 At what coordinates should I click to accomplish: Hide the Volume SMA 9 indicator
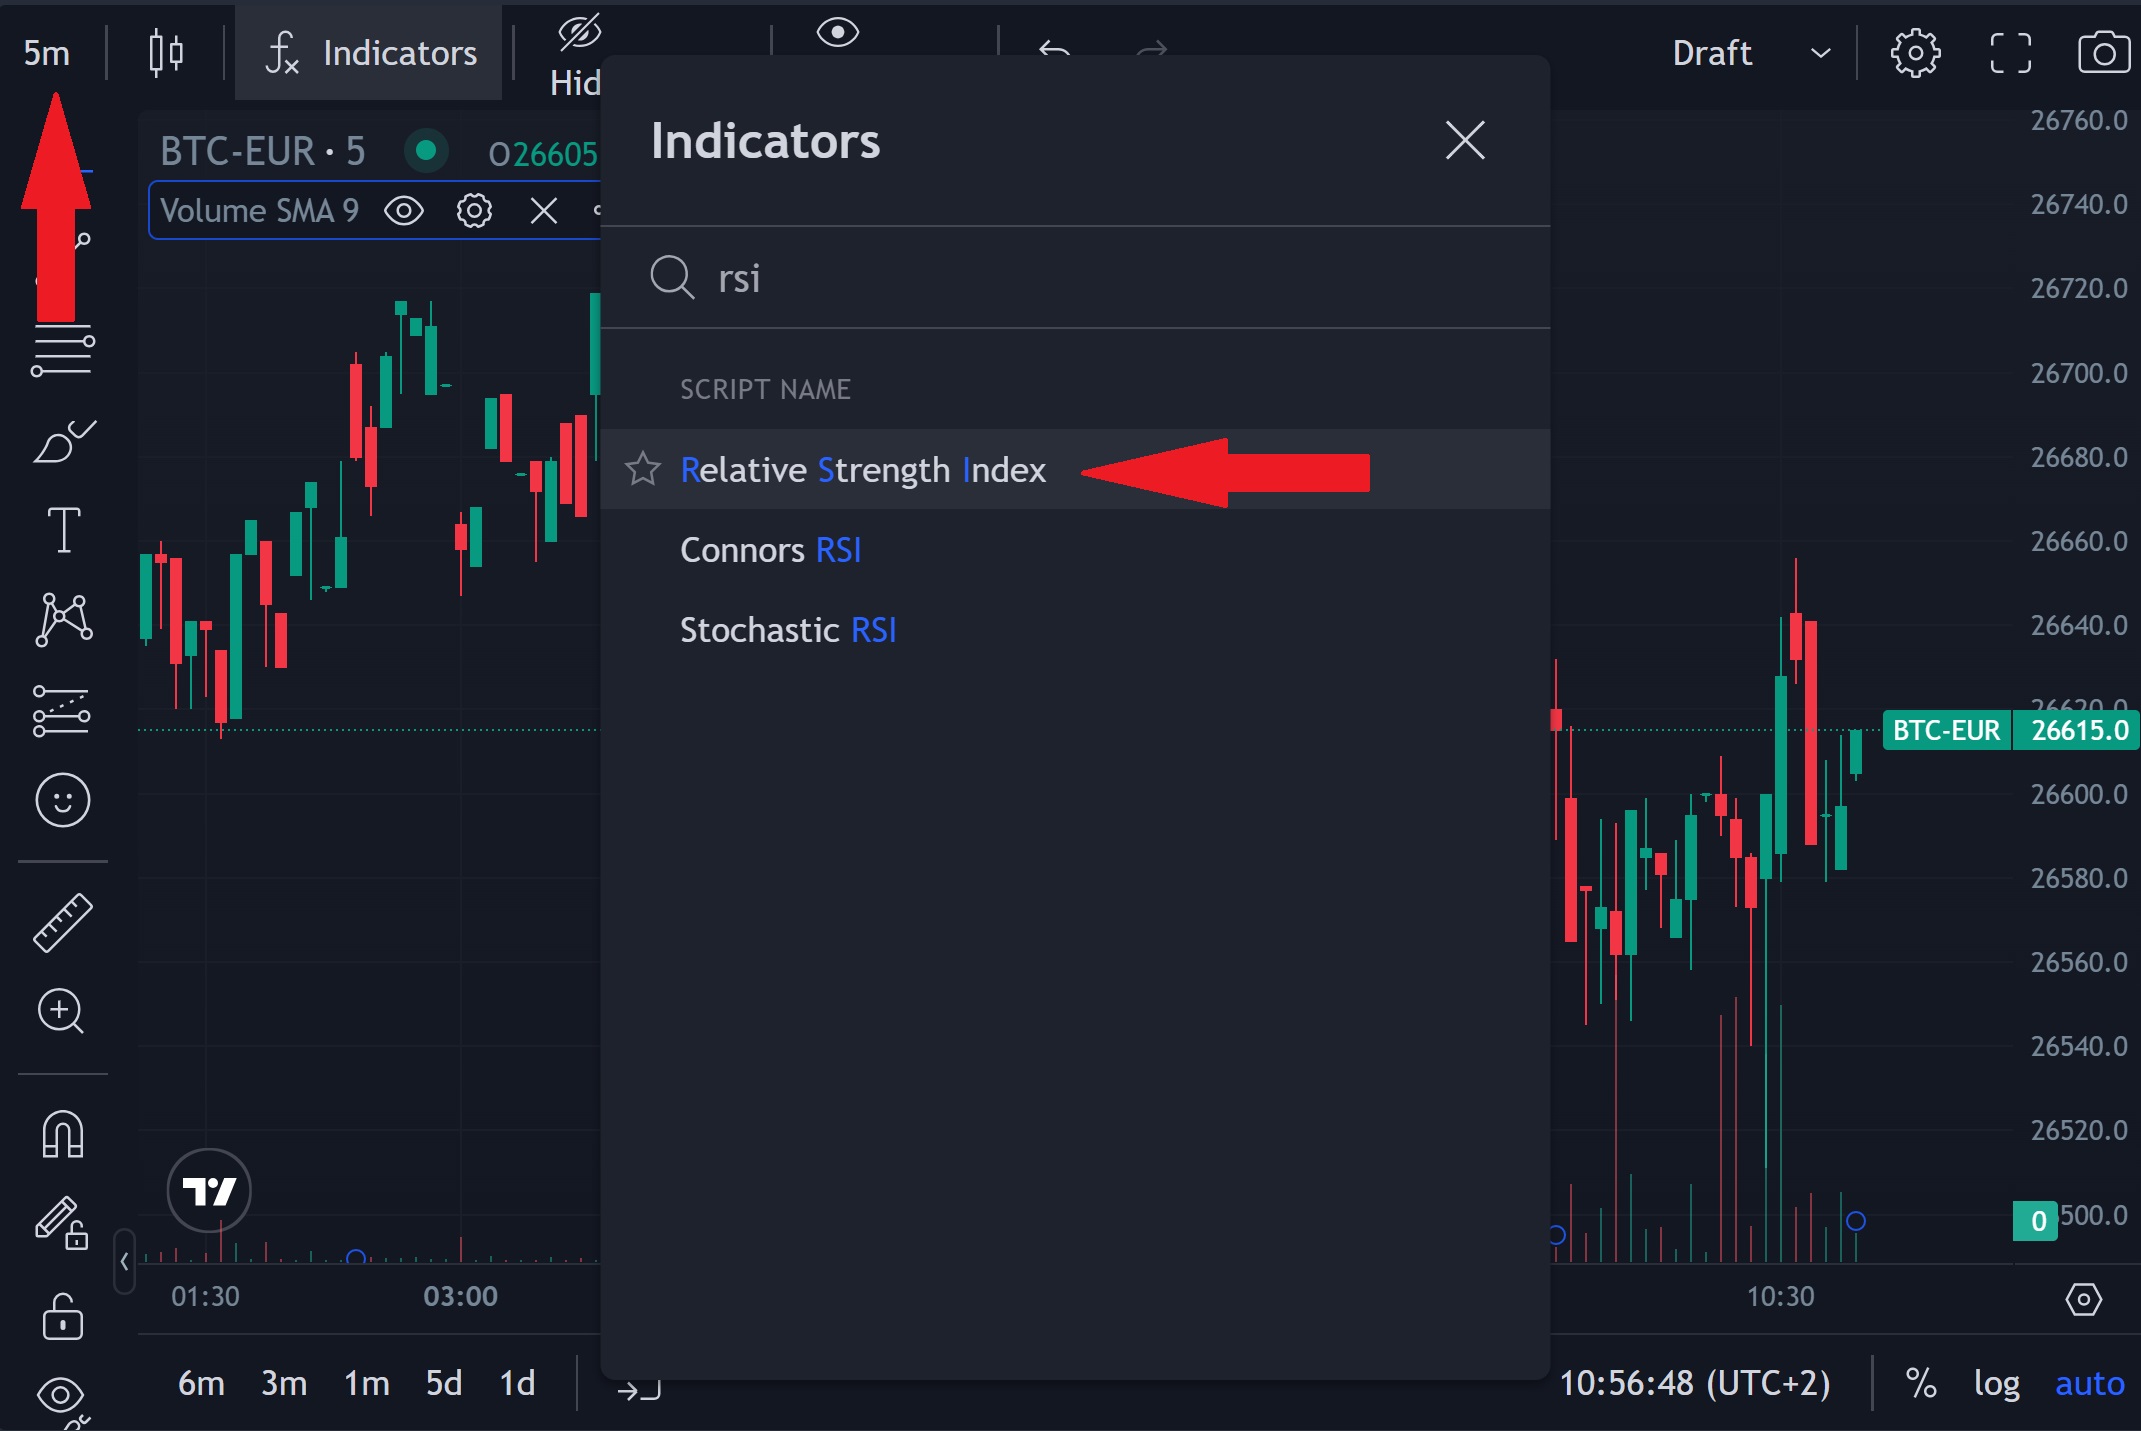403,210
